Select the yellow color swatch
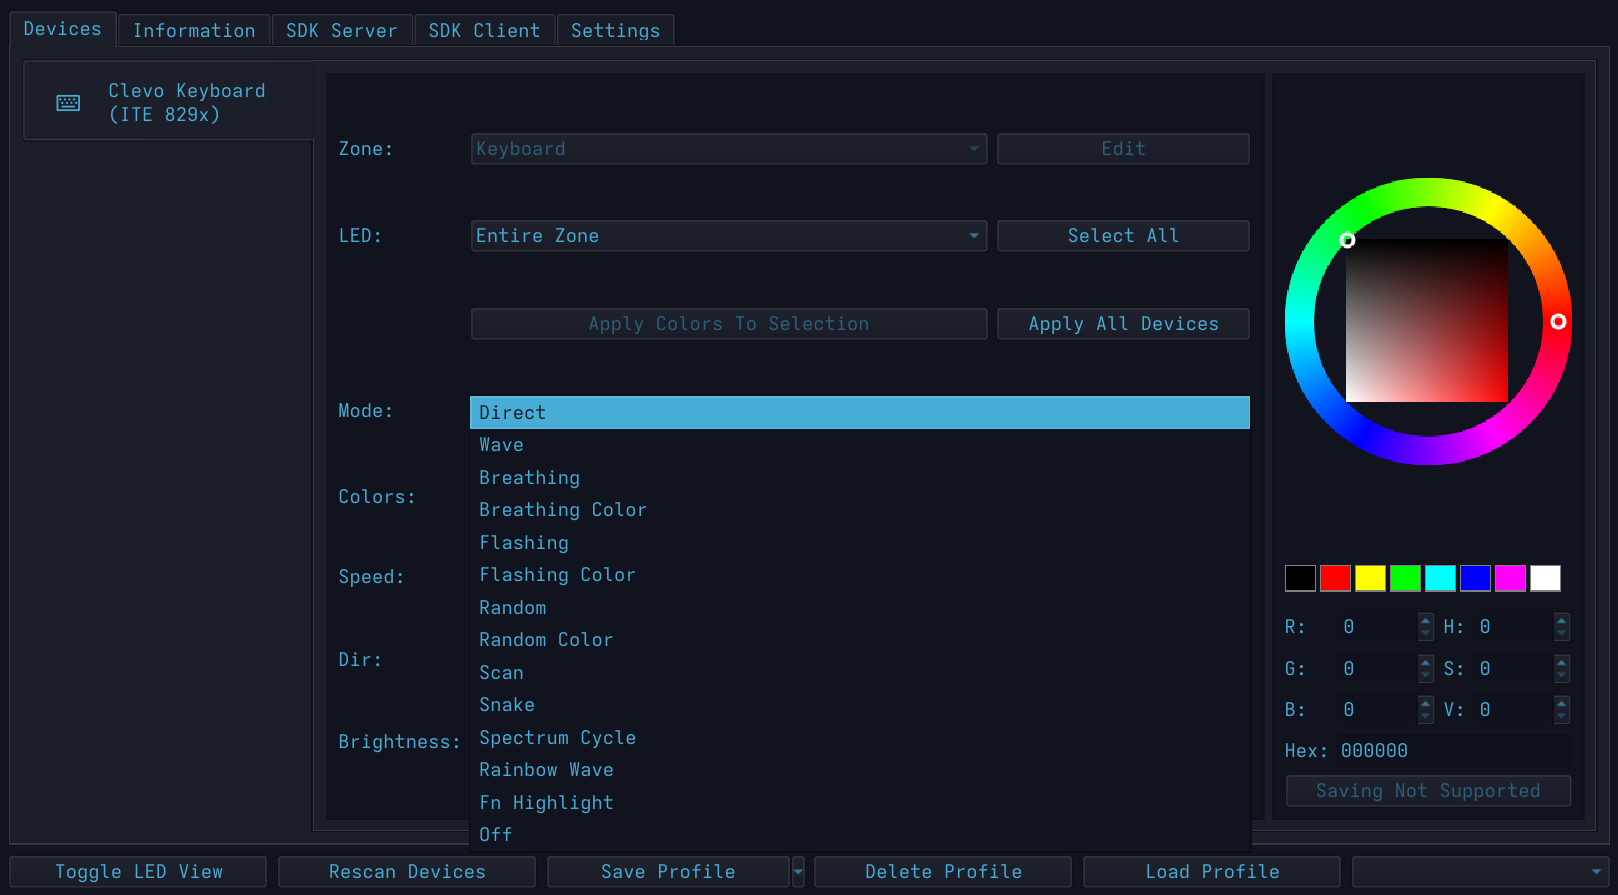Image resolution: width=1618 pixels, height=895 pixels. tap(1370, 578)
